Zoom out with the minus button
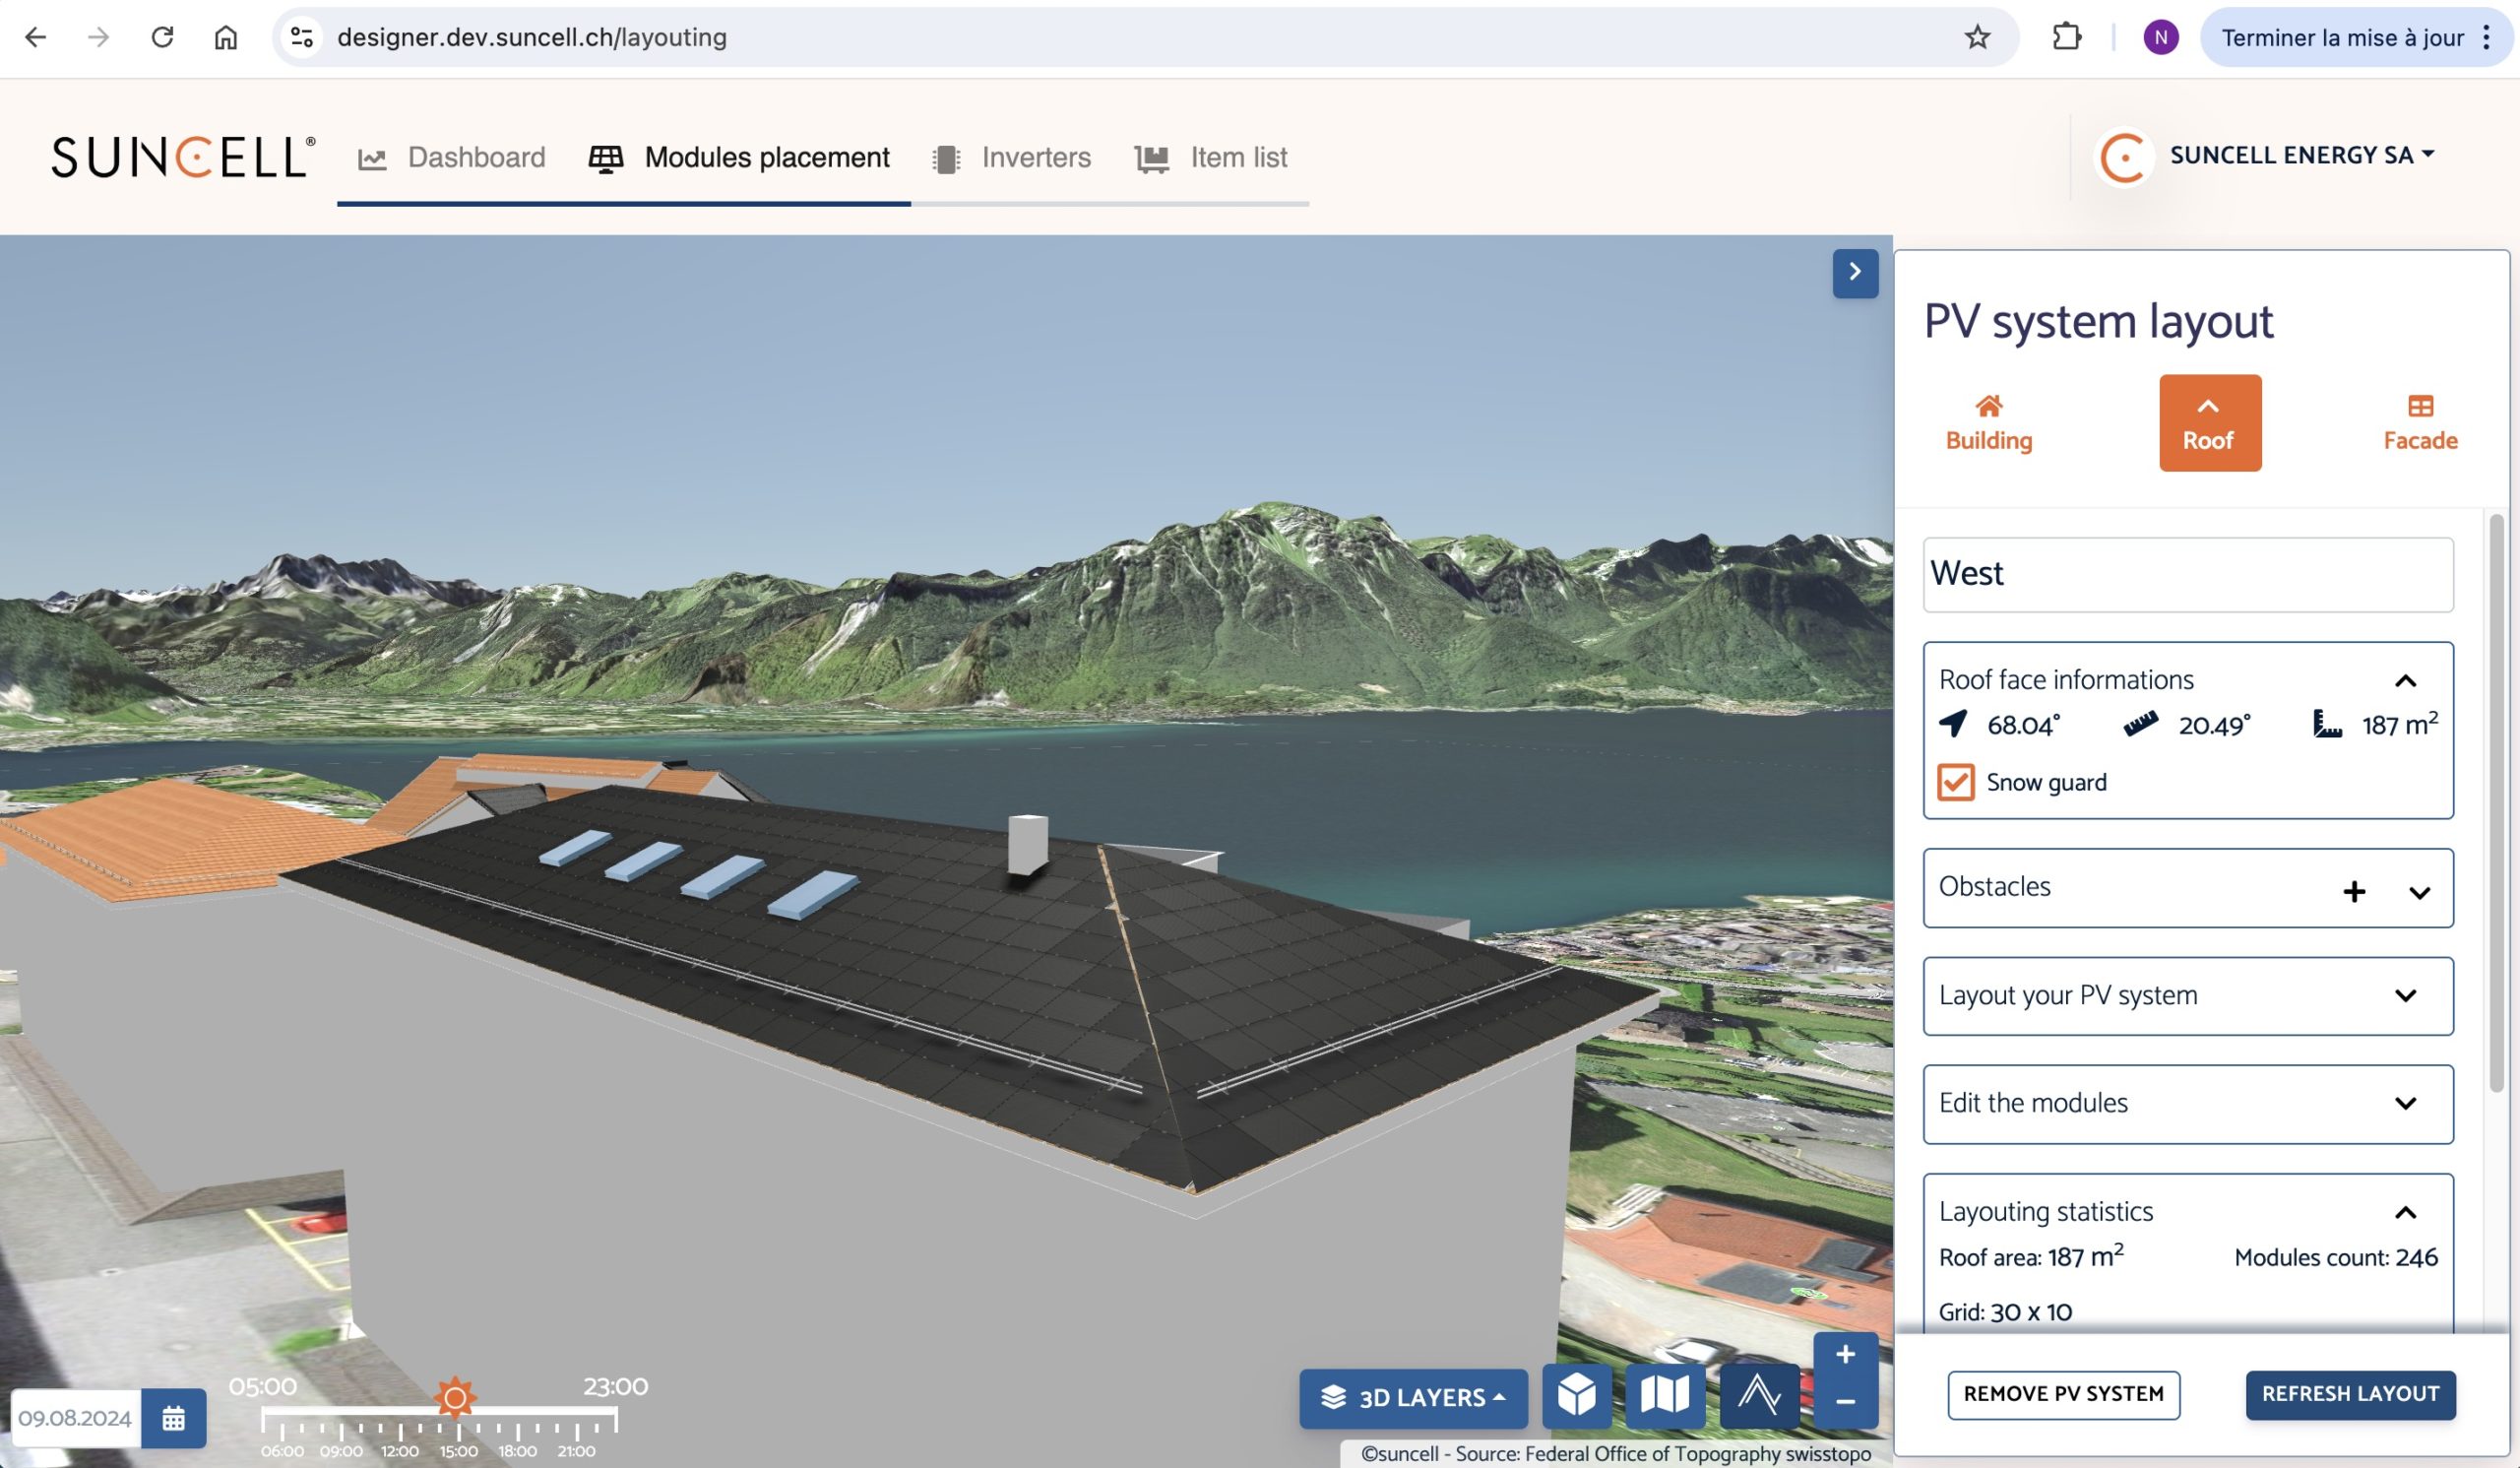Screen dimensions: 2520x1468 coord(1845,1402)
